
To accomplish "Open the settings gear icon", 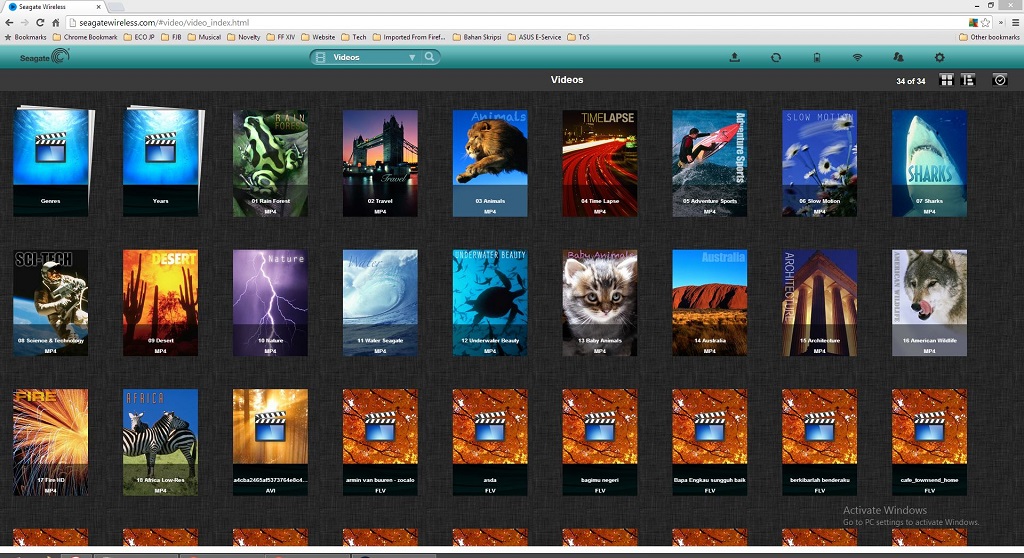I will click(939, 58).
